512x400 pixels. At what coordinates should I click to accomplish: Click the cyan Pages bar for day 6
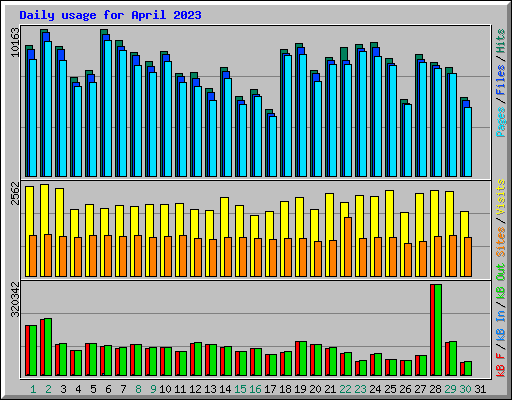(x=108, y=108)
